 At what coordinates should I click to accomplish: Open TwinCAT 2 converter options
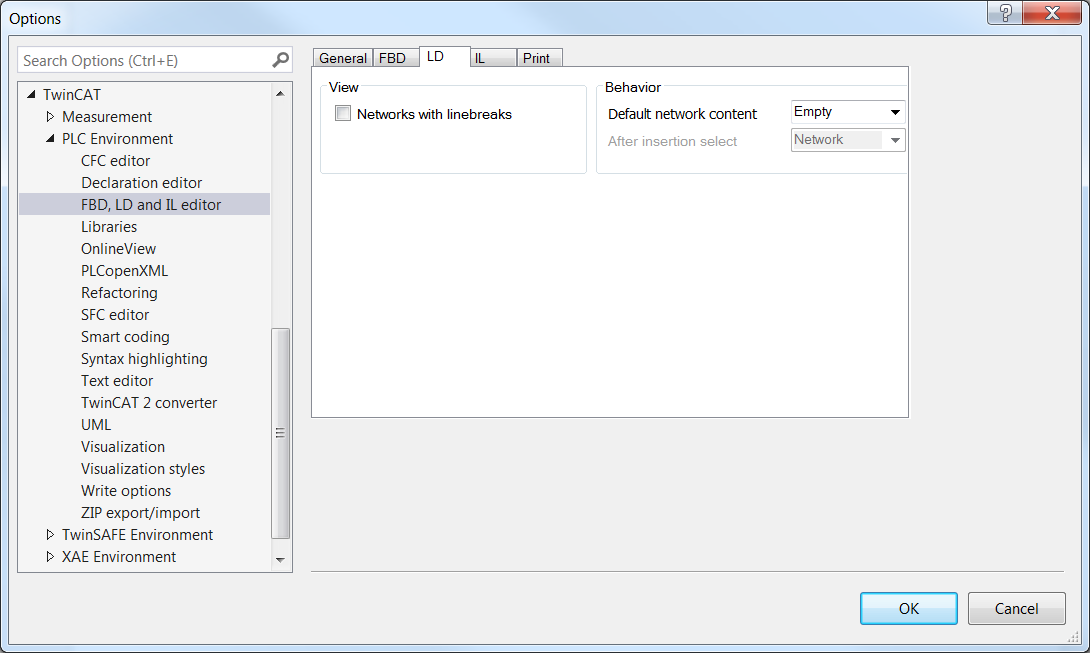coord(149,403)
